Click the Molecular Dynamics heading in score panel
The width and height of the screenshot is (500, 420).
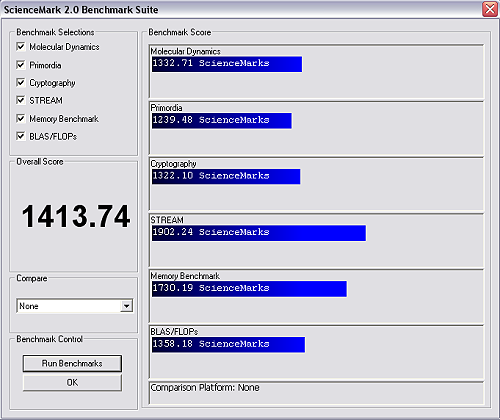[x=186, y=51]
